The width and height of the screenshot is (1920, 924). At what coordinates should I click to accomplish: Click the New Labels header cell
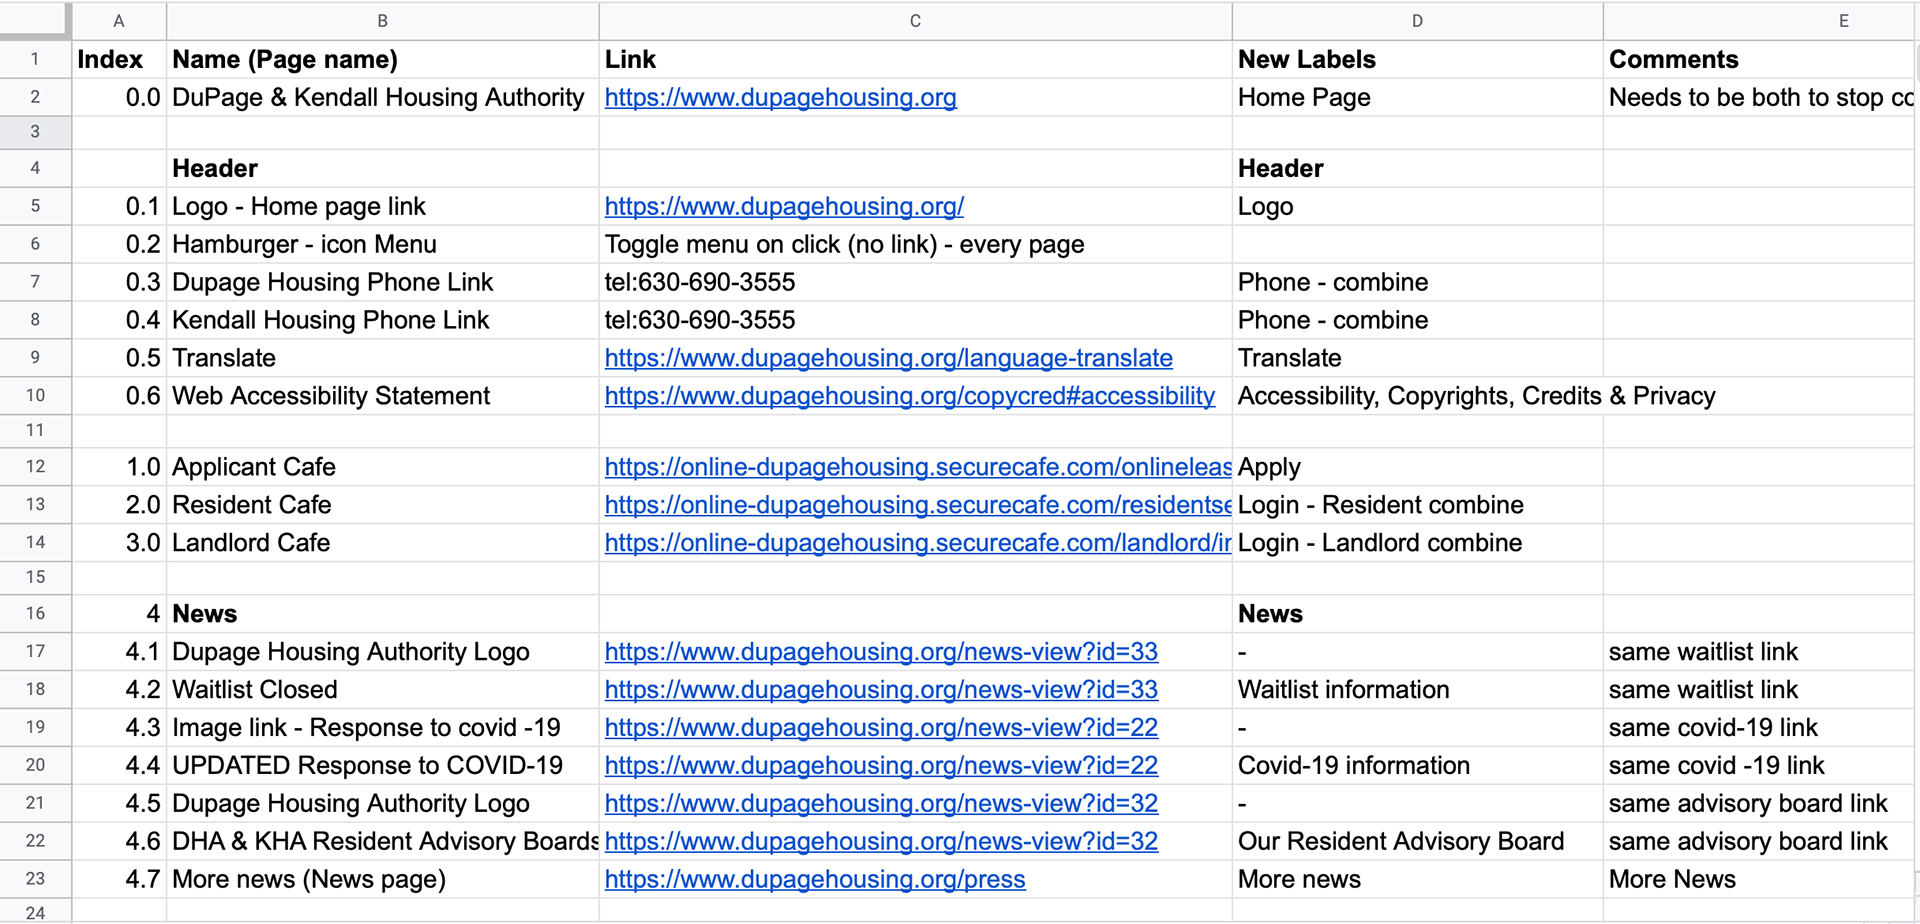pos(1418,60)
